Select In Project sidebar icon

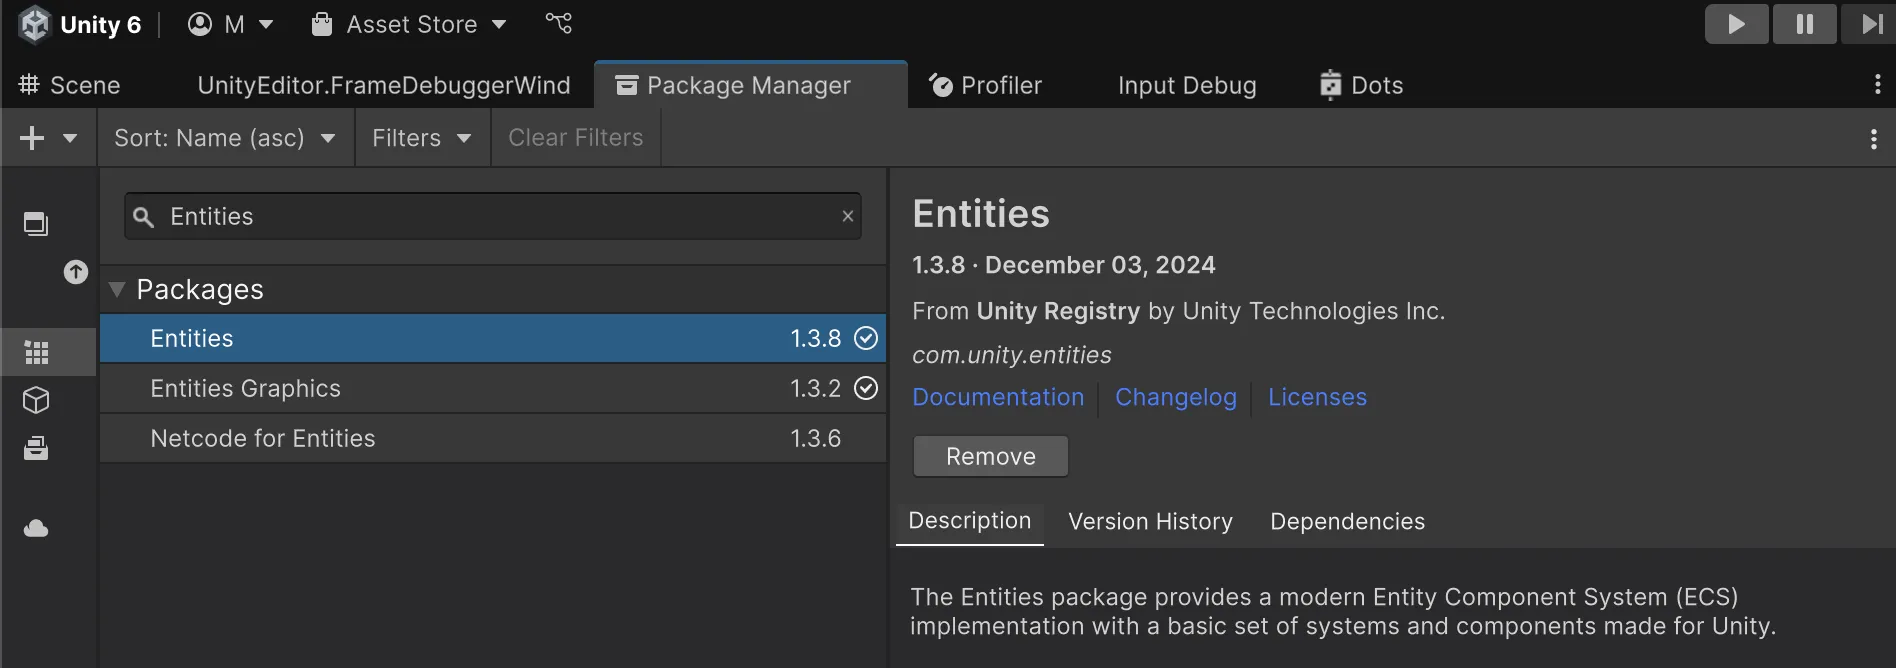(36, 224)
